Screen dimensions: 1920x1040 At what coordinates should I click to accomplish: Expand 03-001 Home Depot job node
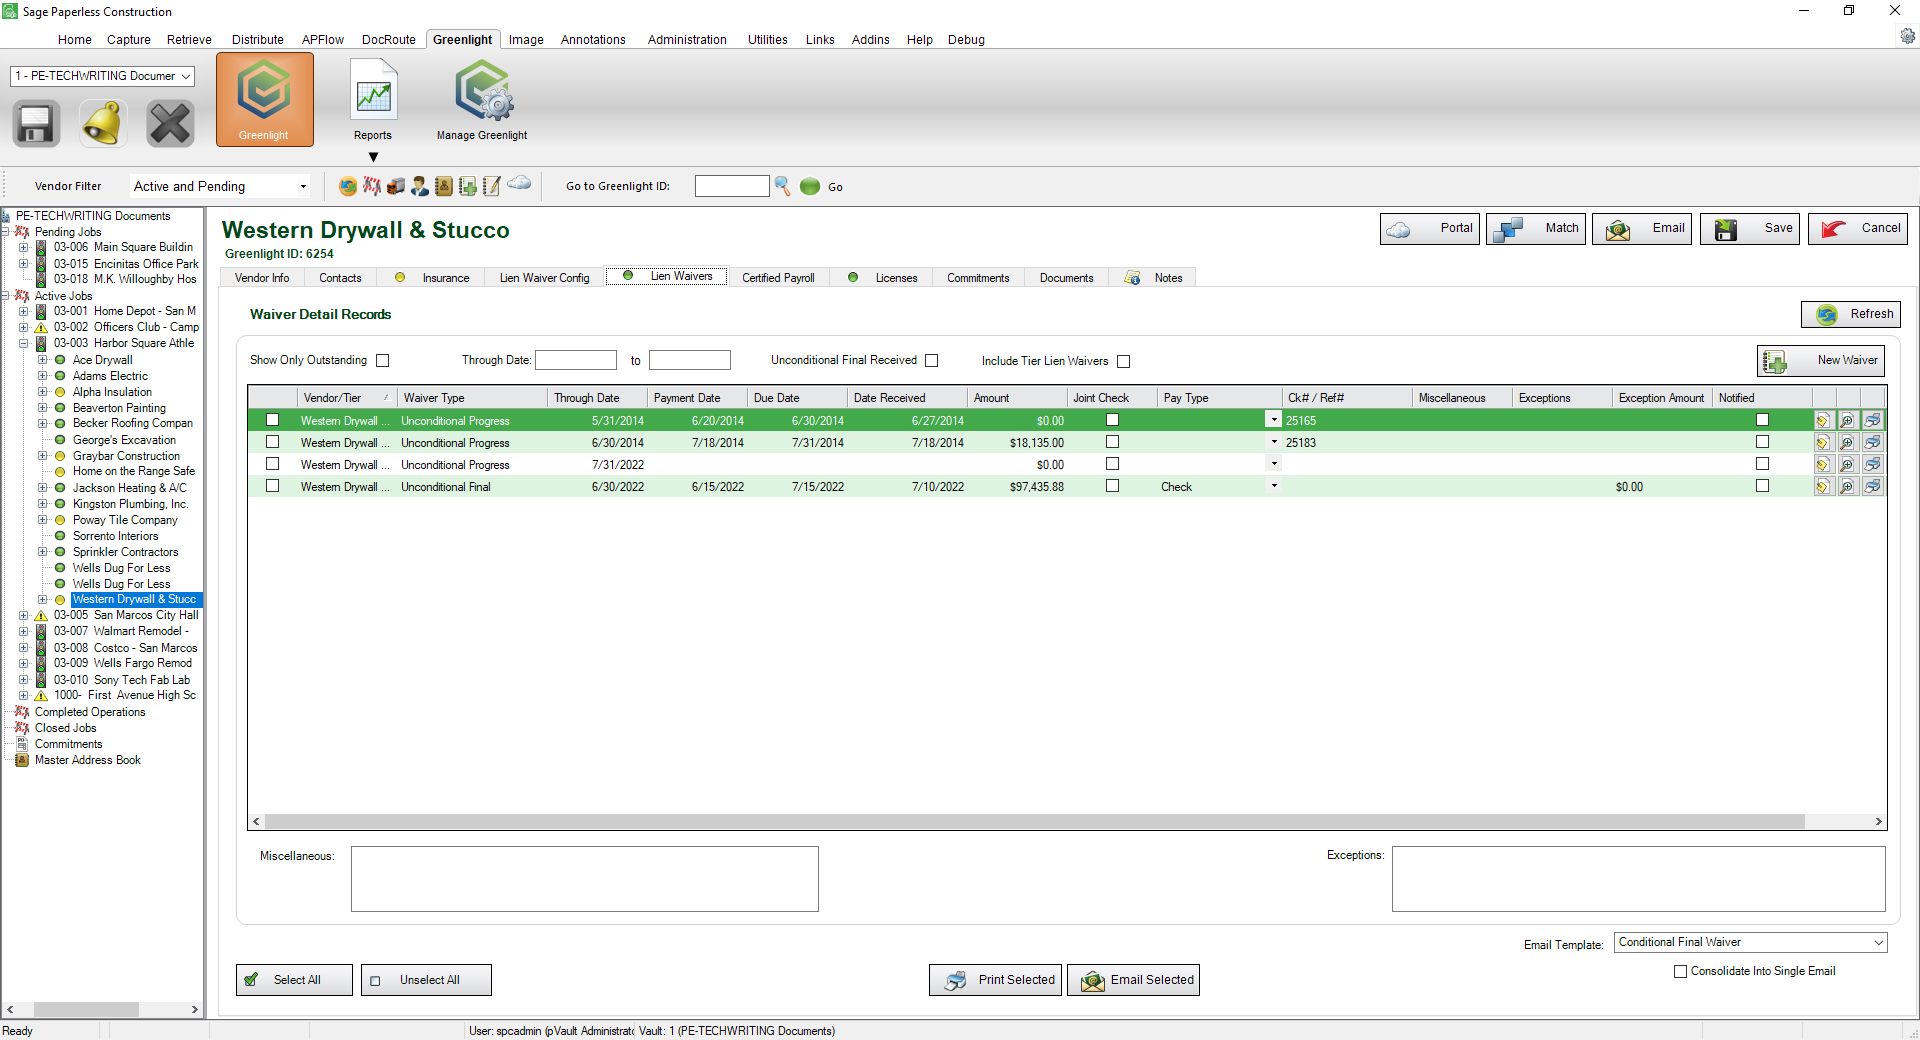pyautogui.click(x=24, y=311)
